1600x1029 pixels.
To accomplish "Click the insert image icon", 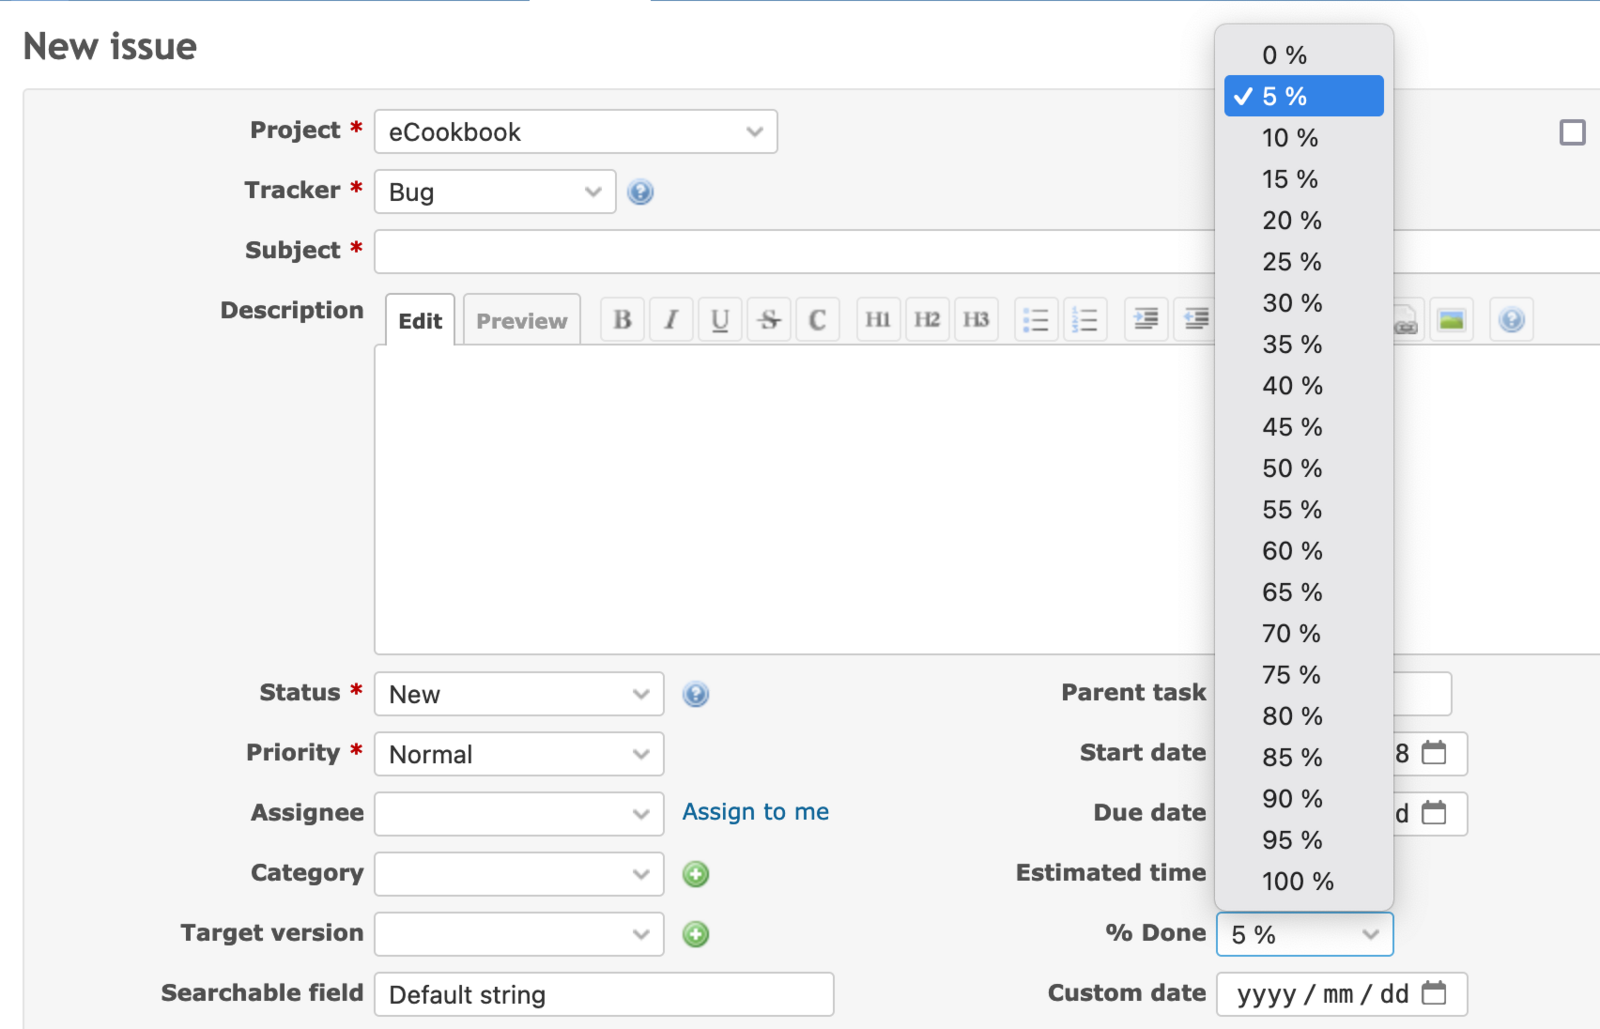I will pos(1451,319).
